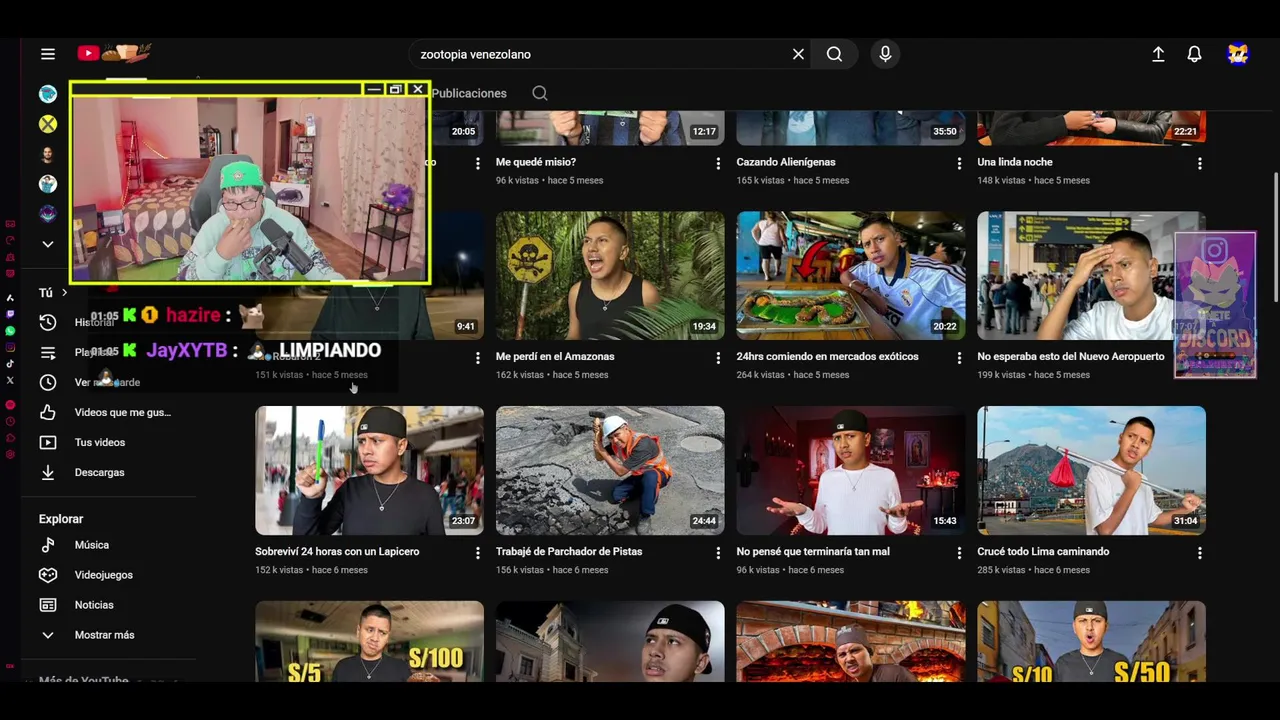The height and width of the screenshot is (720, 1280).
Task: Open options menu for Cazando Alienígenas
Action: (958, 163)
